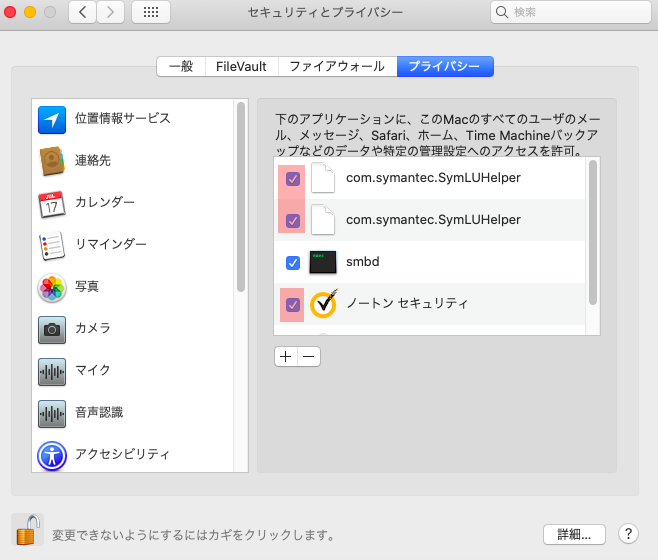Toggle first com.symantec.SymLUHelper checkbox
This screenshot has height=560, width=658.
click(x=293, y=179)
